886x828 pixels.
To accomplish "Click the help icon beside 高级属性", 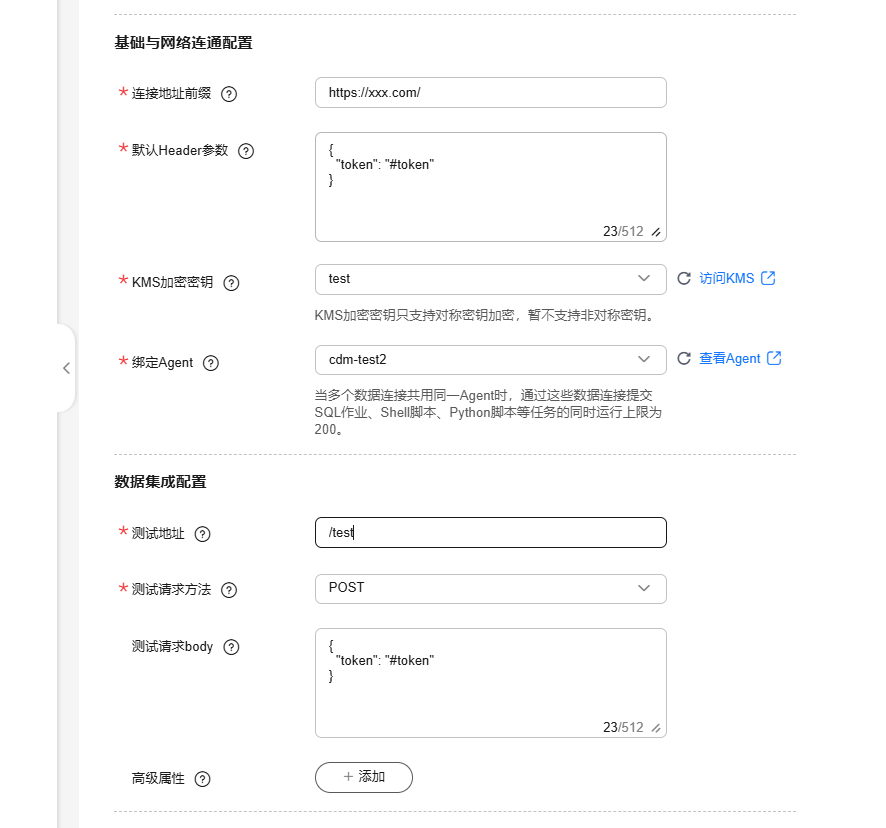I will tap(203, 779).
